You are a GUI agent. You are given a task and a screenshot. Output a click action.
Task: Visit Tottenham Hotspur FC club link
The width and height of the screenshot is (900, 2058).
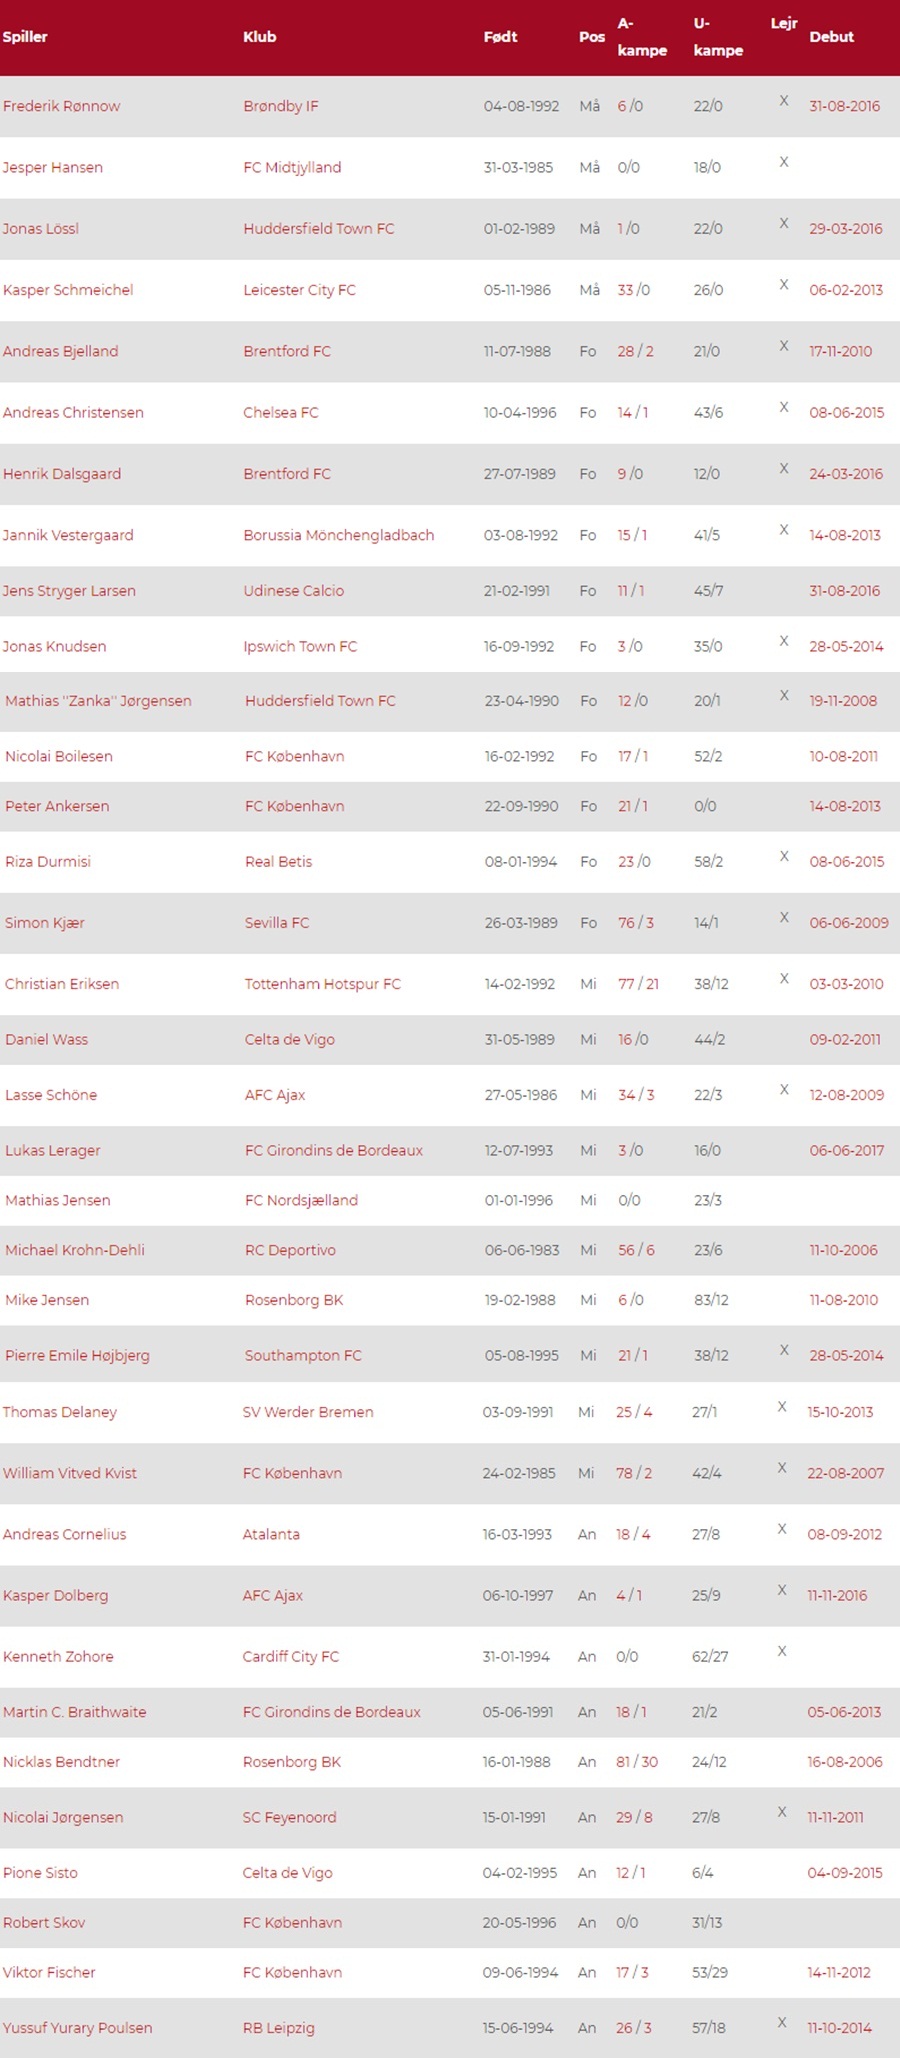click(323, 984)
